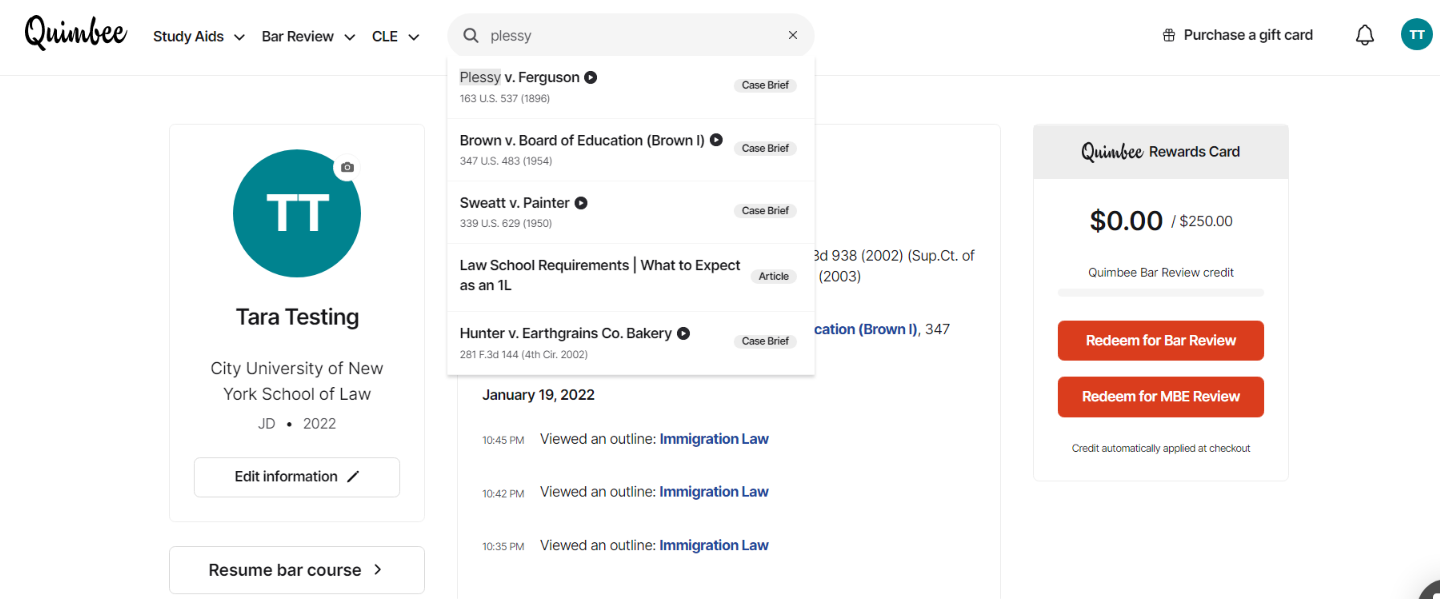The height and width of the screenshot is (599, 1440).
Task: Click the Tara Testing profile name
Action: 297,317
